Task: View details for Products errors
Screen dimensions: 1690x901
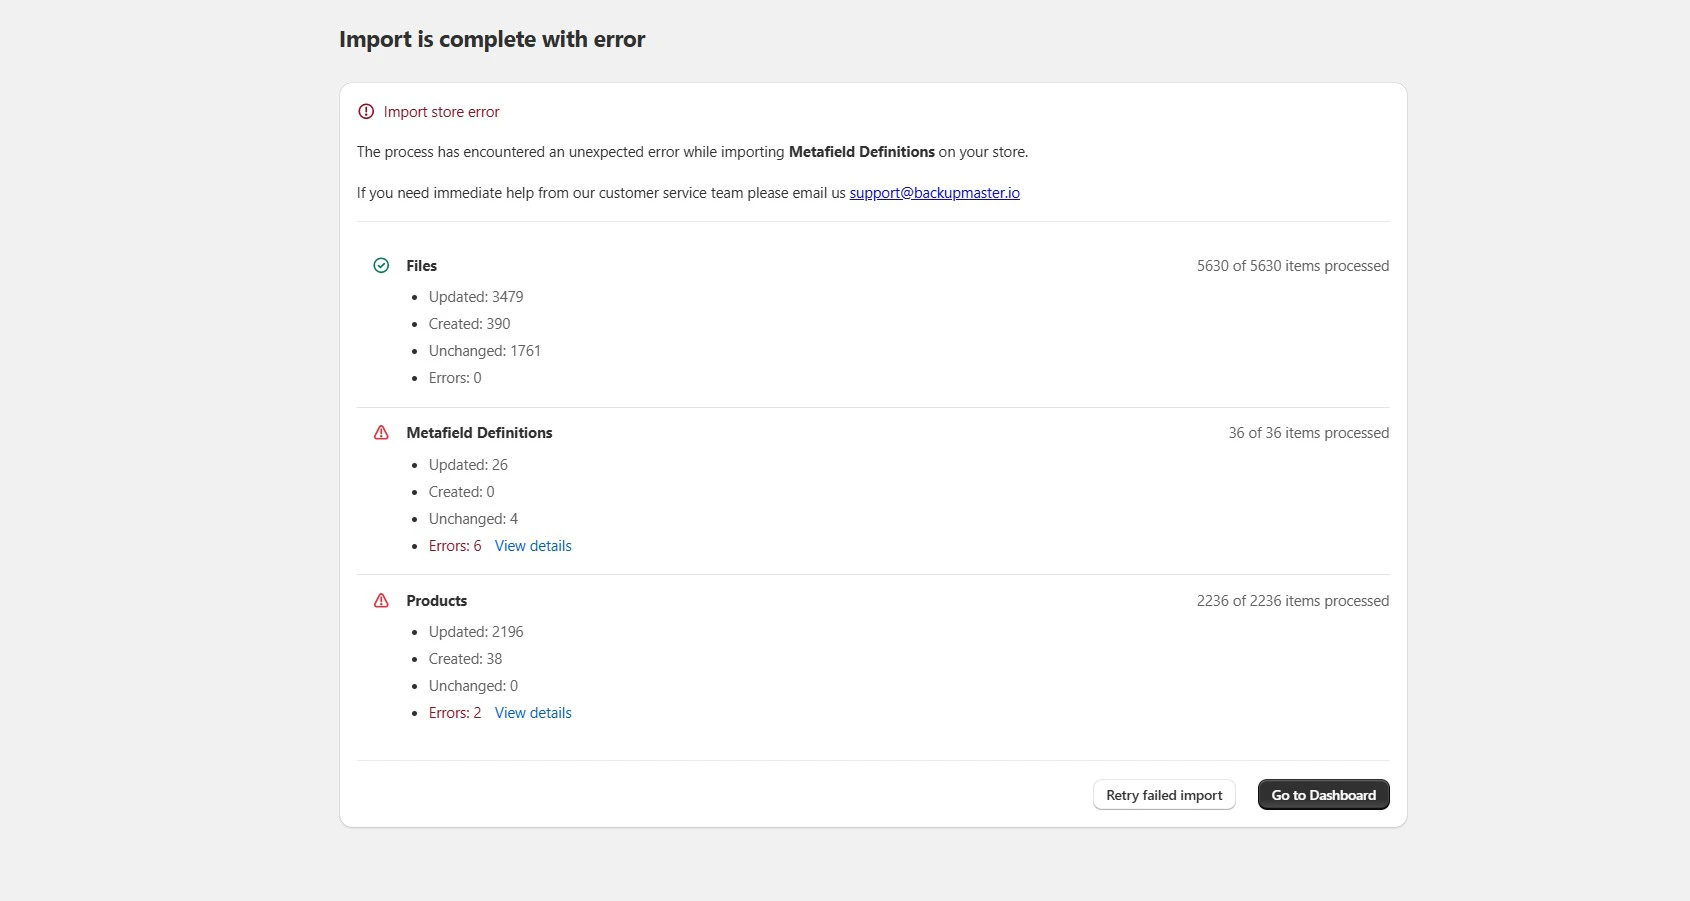Action: tap(533, 713)
